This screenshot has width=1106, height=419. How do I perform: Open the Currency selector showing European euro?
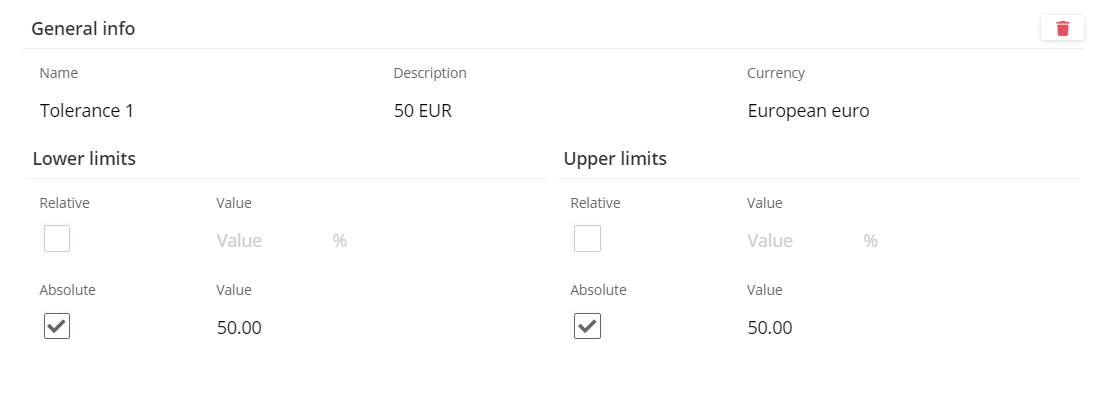(x=808, y=111)
